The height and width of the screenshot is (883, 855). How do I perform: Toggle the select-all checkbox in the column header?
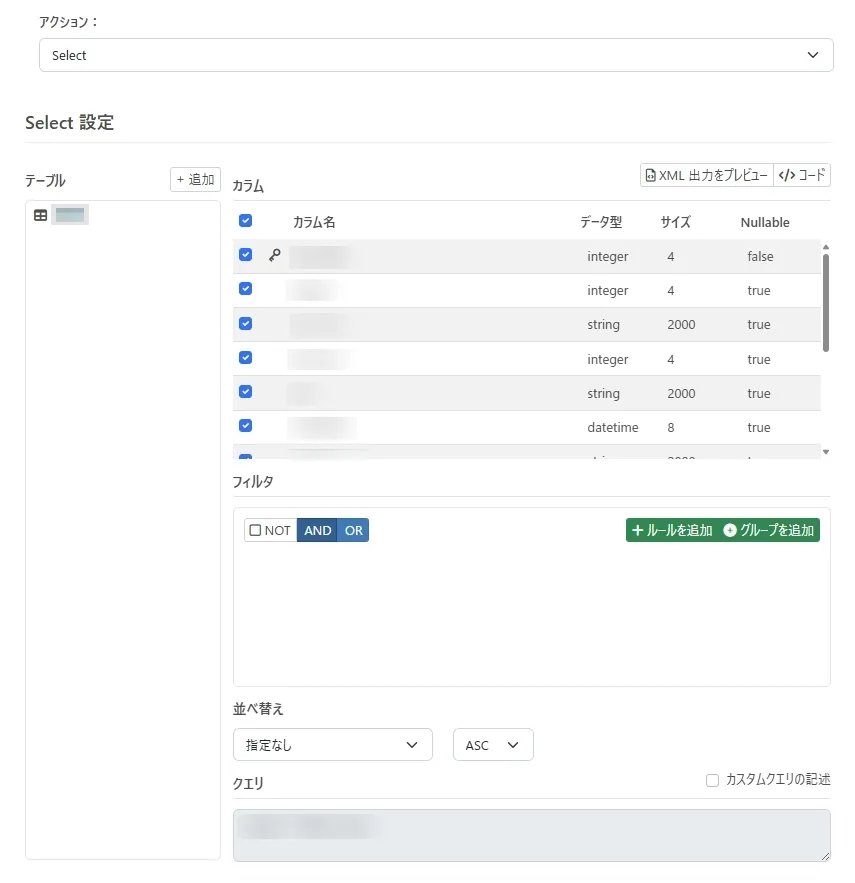245,221
